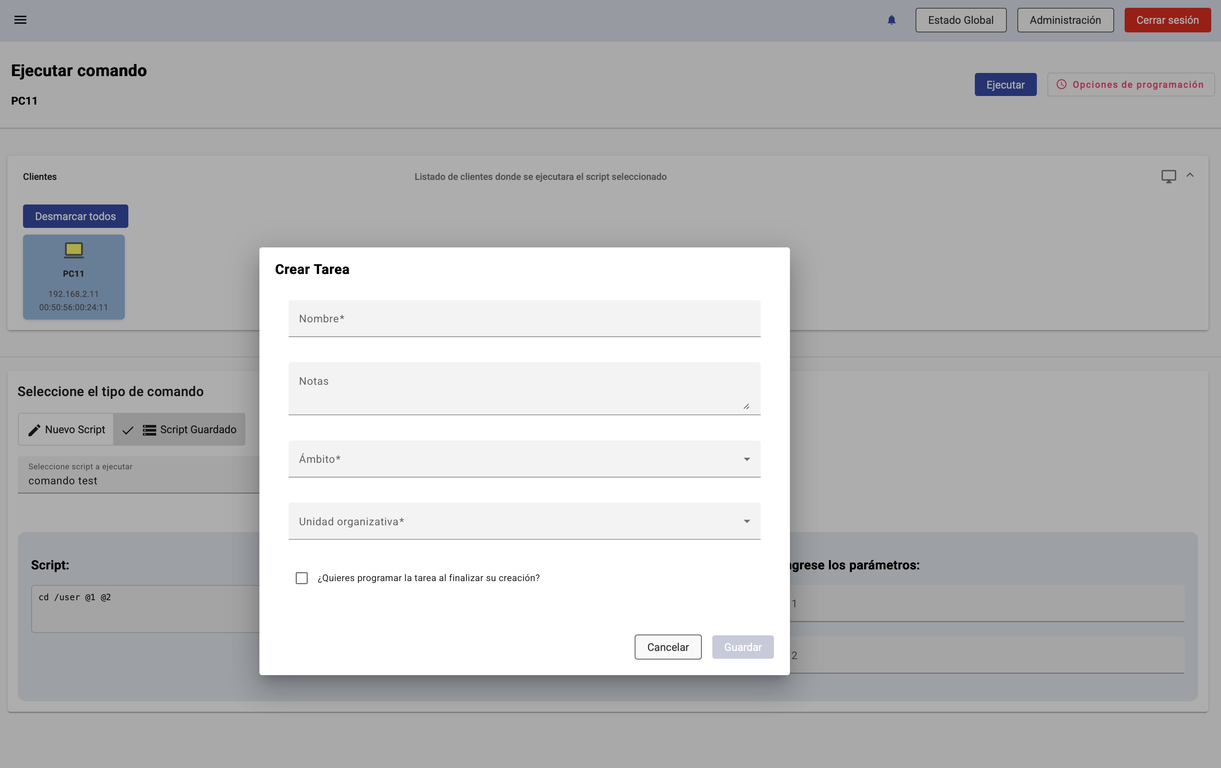Viewport: 1221px width, 768px height.
Task: Open the Ámbito dropdown
Action: (x=524, y=459)
